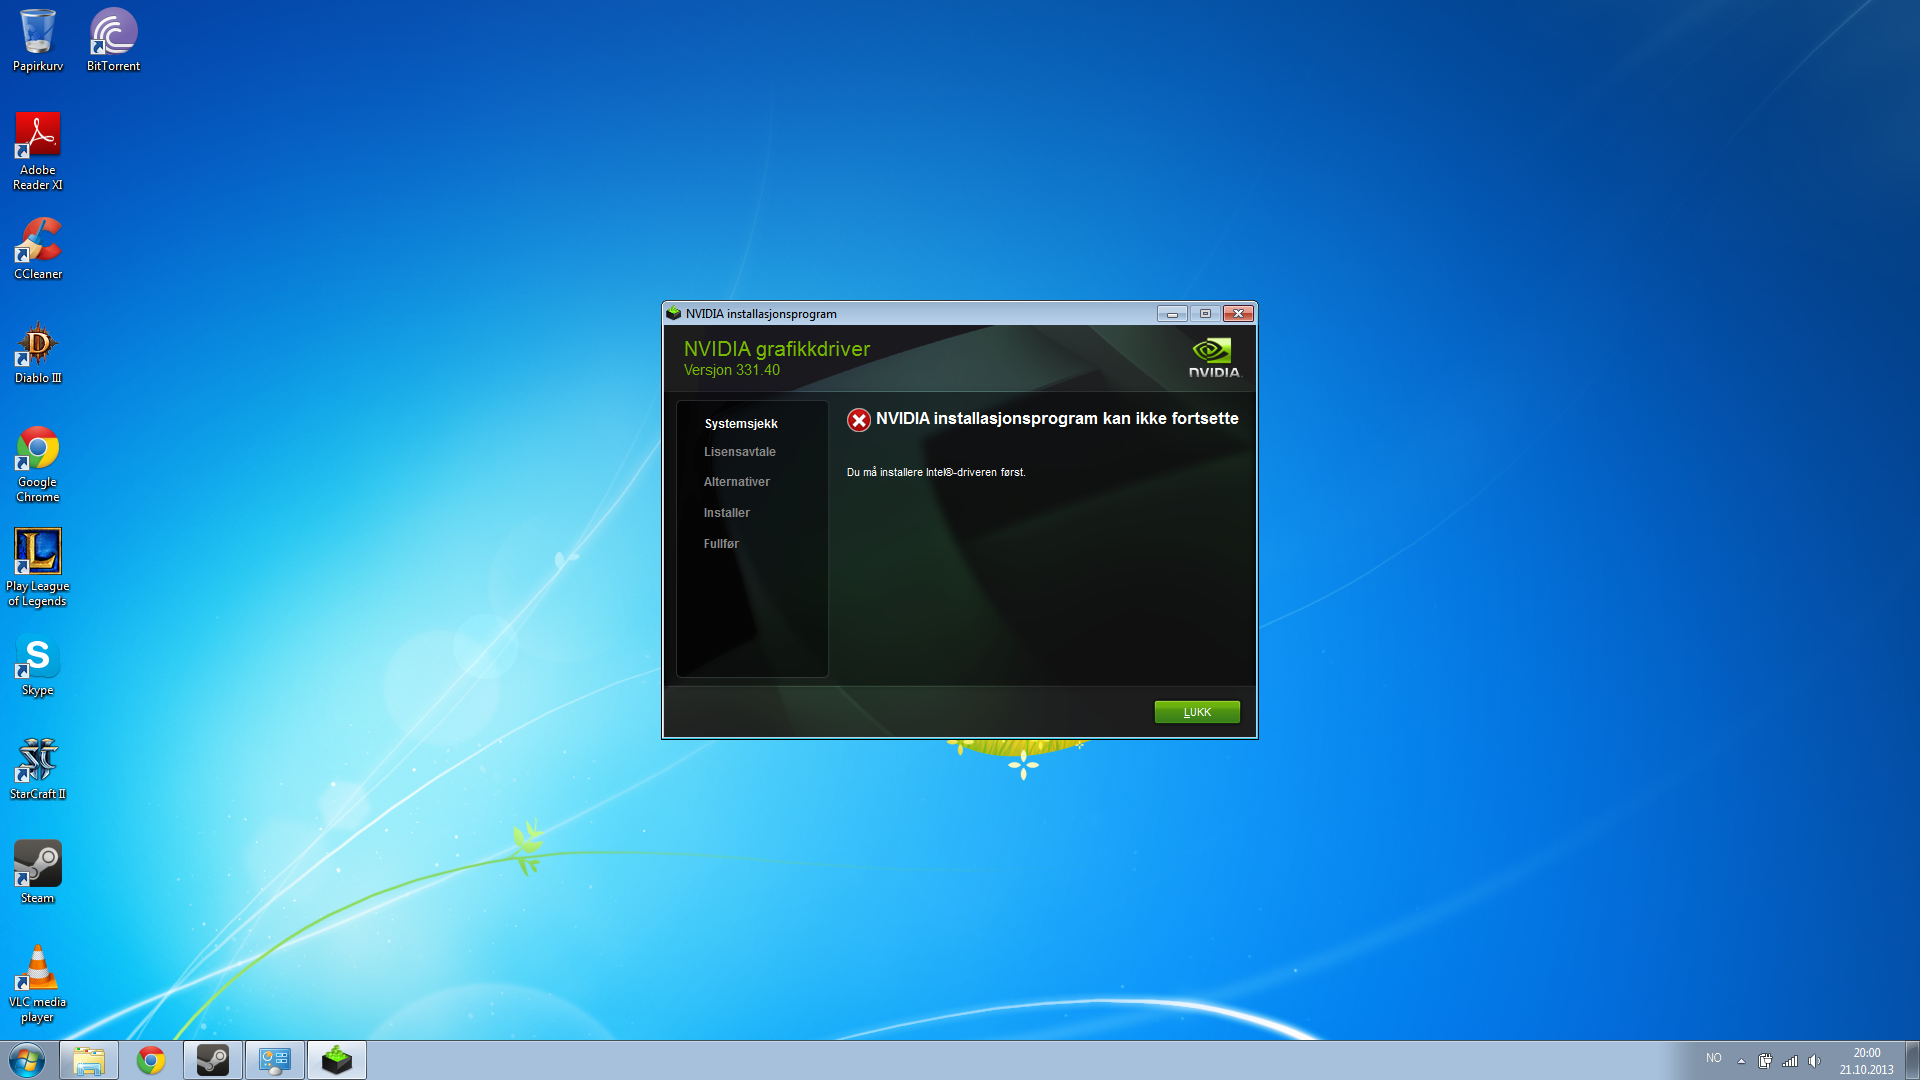Click the NVIDIA installer title bar icon
The height and width of the screenshot is (1080, 1920).
(x=674, y=313)
